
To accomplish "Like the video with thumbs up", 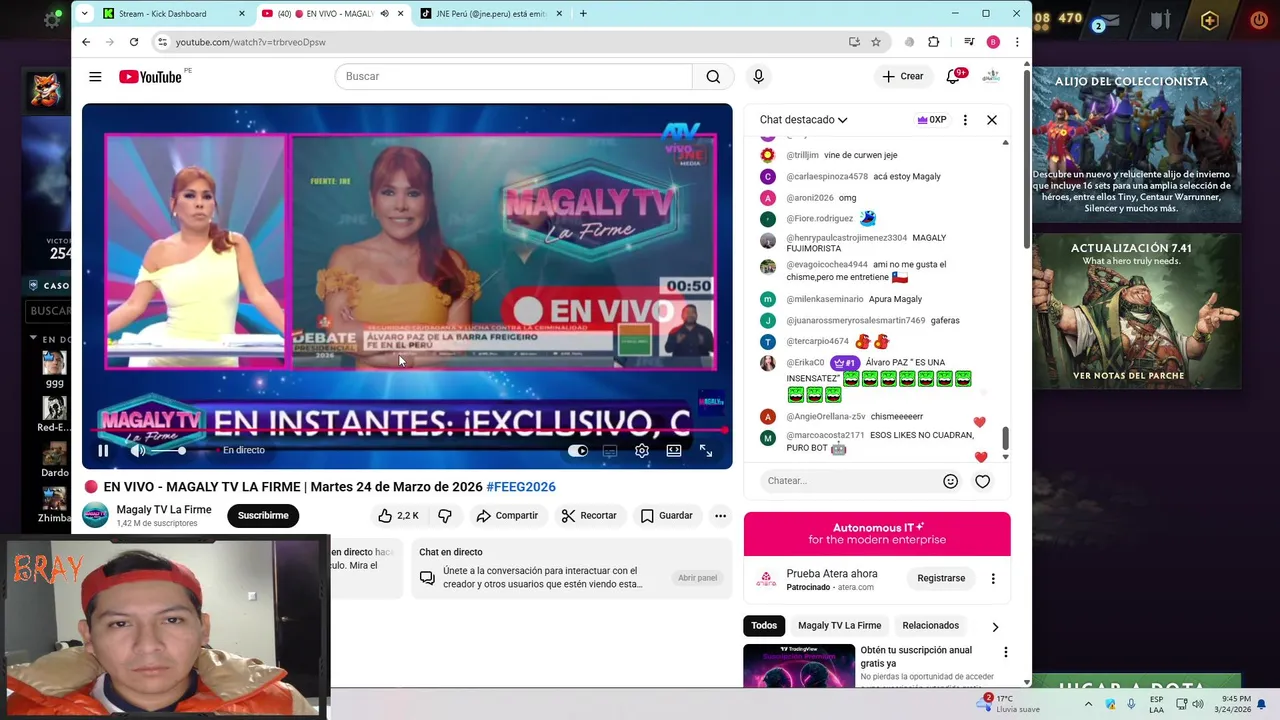I will click(x=398, y=516).
